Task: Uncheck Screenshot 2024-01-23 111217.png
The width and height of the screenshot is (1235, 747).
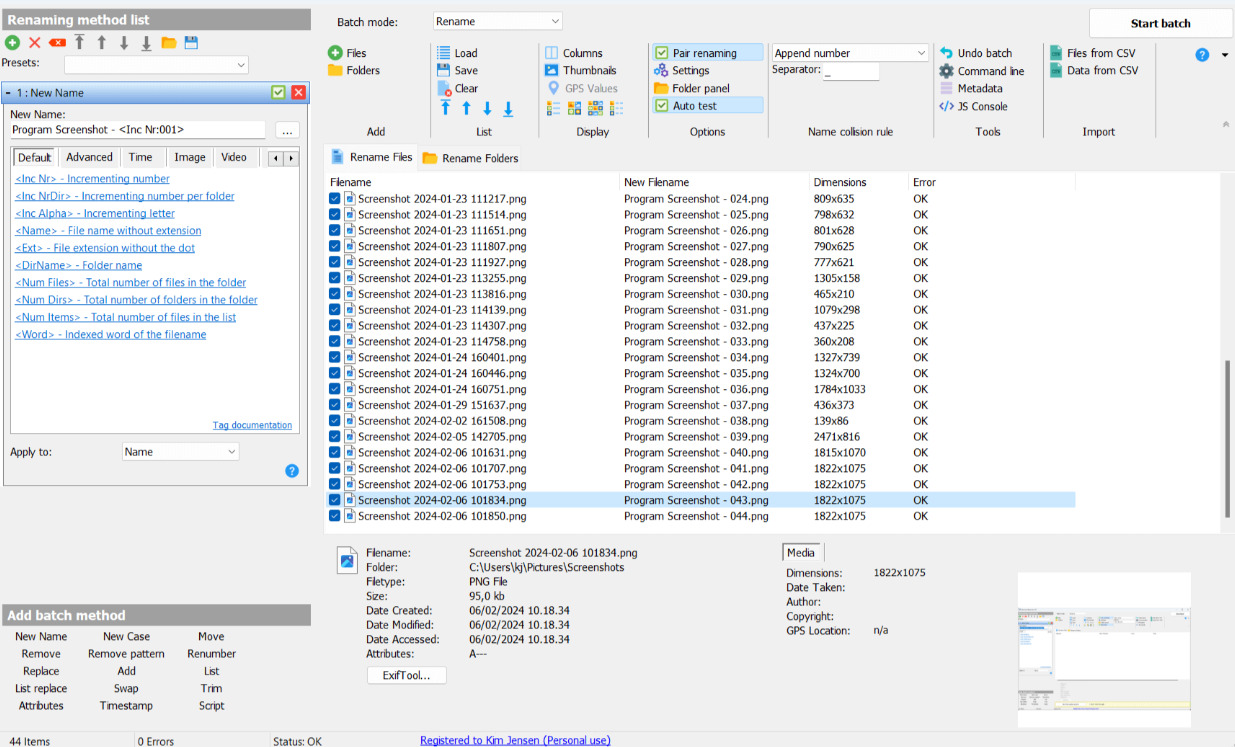Action: point(335,199)
